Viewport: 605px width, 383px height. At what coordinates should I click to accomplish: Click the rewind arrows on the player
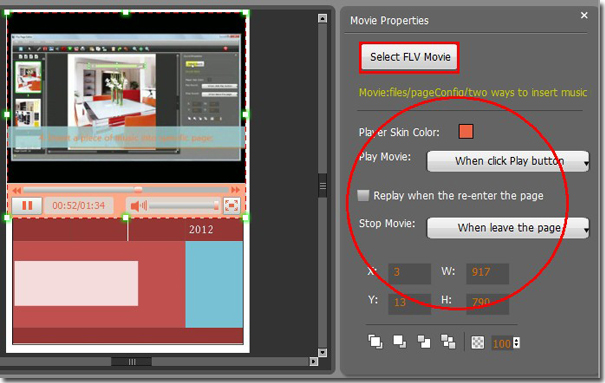pyautogui.click(x=16, y=190)
